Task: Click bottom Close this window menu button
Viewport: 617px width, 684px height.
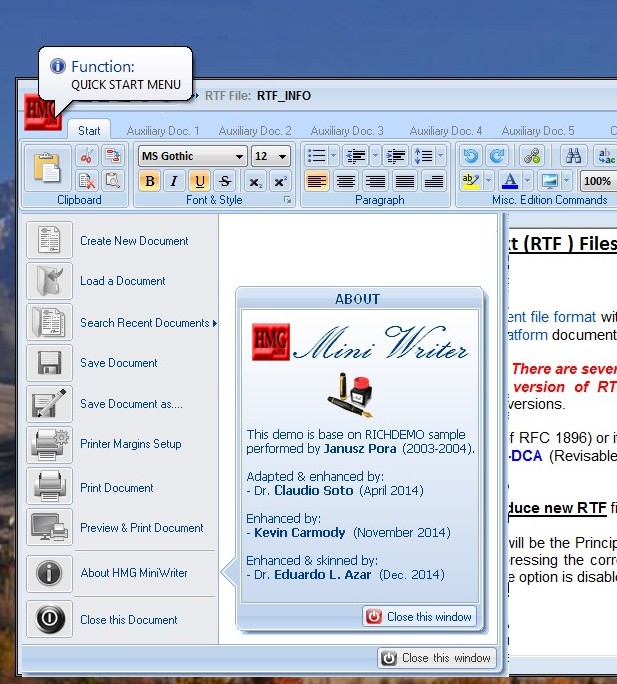Action: (x=437, y=658)
